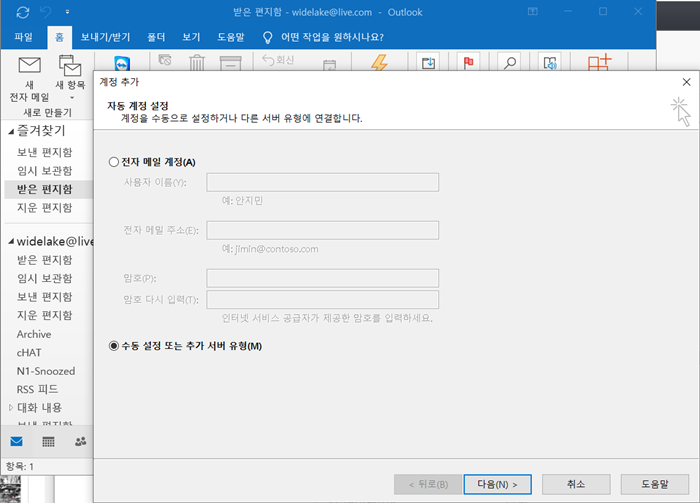Click the 다음(N) > button
Screen dimensions: 700x503
[x=497, y=484]
